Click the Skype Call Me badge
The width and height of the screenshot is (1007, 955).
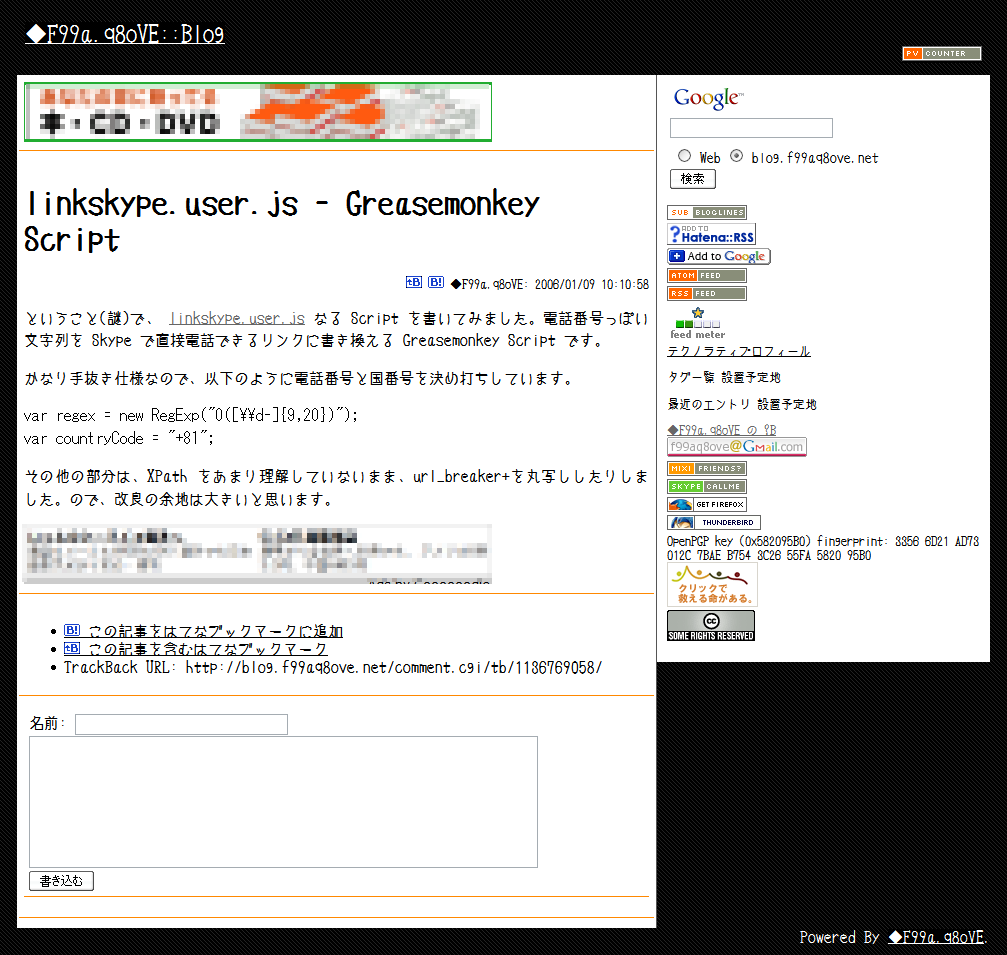tap(706, 487)
